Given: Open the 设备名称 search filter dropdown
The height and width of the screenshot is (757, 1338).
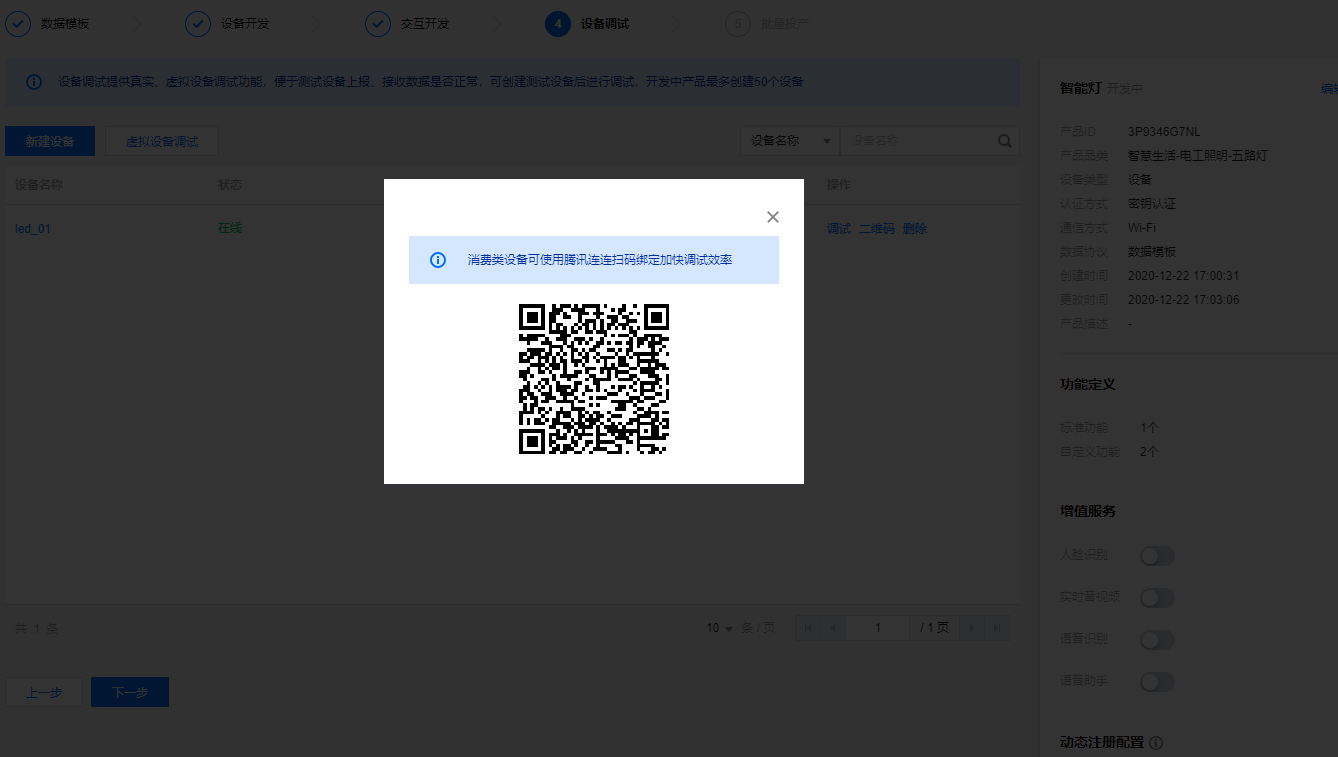Looking at the screenshot, I should tap(790, 141).
